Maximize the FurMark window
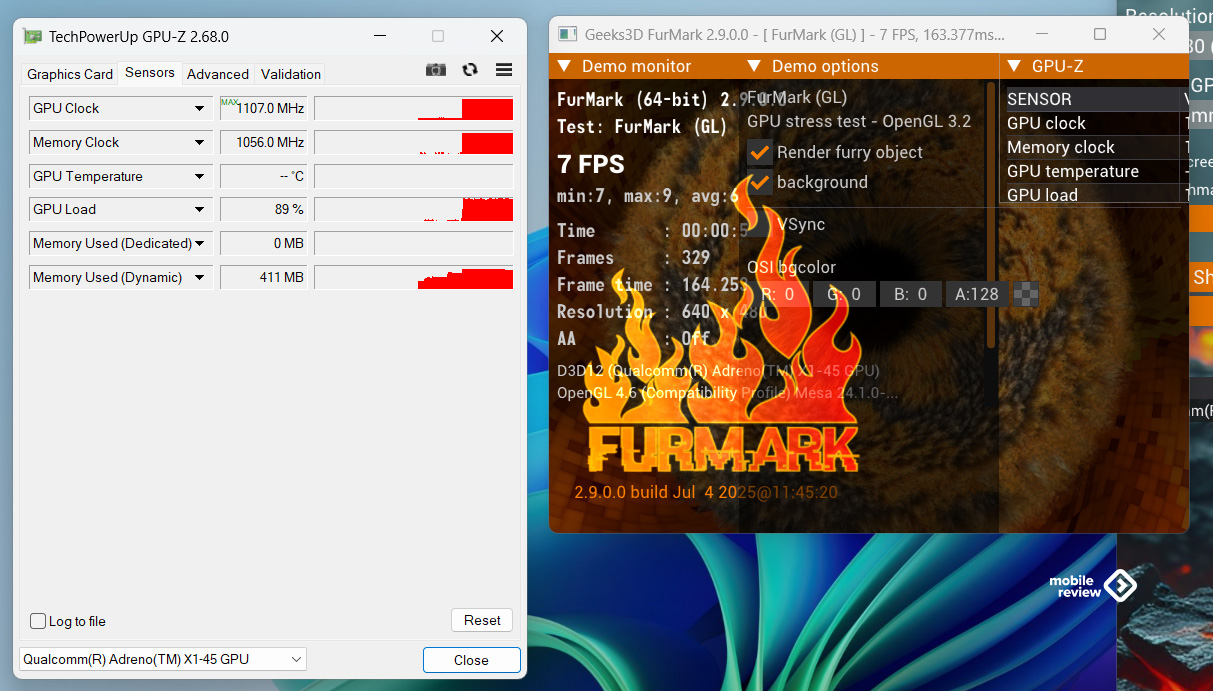This screenshot has height=691, width=1213. pos(1100,34)
